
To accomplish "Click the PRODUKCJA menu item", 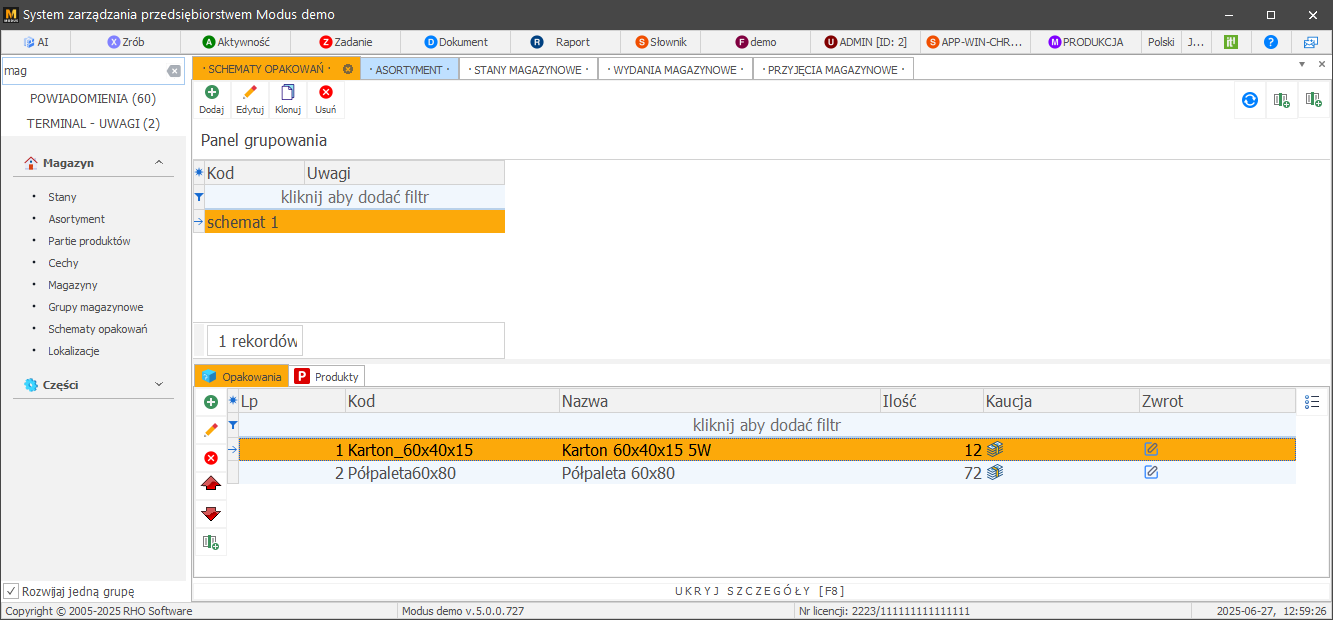I will (x=1085, y=42).
